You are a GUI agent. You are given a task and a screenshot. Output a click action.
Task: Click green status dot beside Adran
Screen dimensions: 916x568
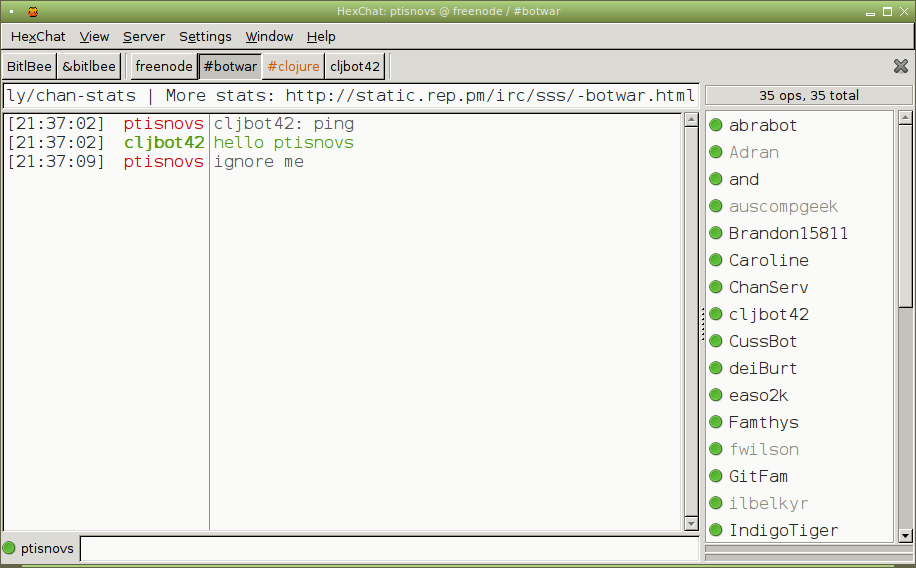pos(716,152)
